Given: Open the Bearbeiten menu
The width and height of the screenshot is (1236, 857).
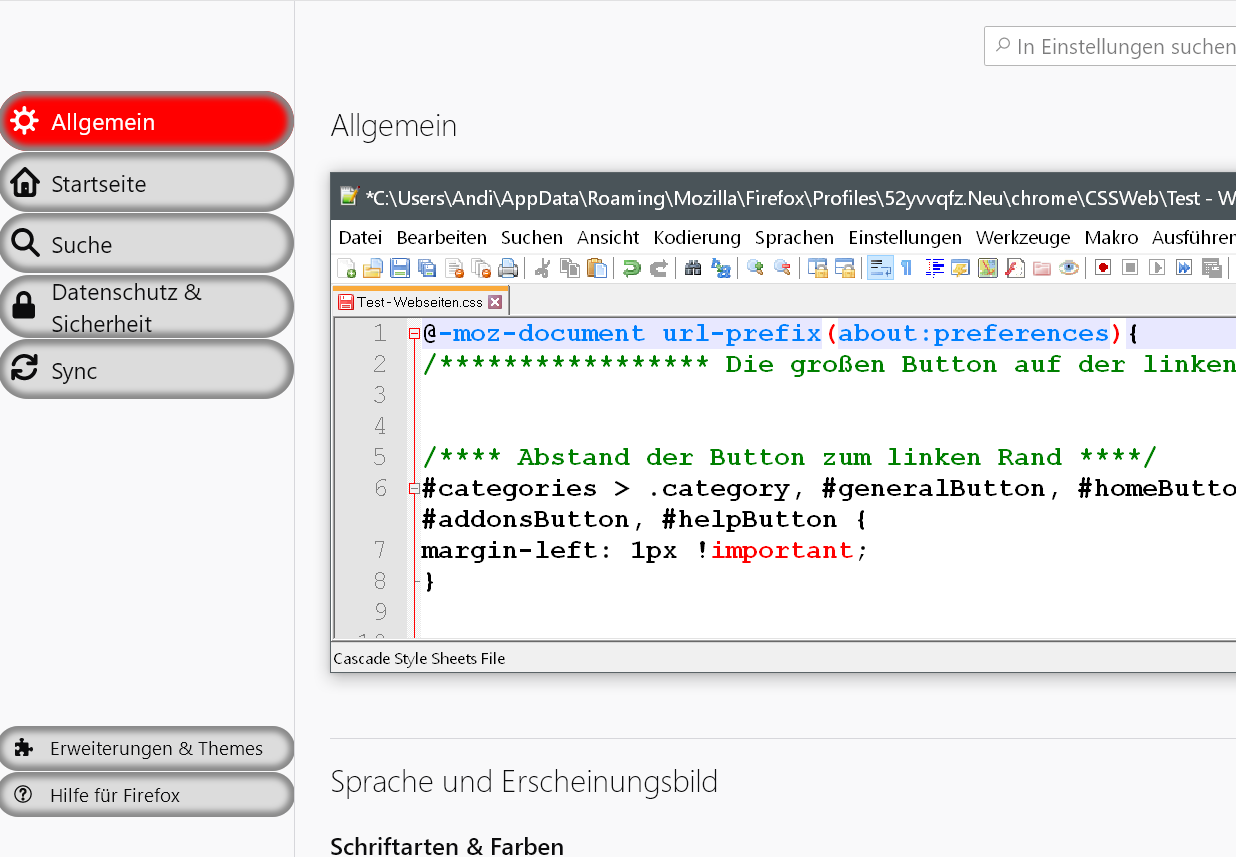Looking at the screenshot, I should (x=441, y=237).
